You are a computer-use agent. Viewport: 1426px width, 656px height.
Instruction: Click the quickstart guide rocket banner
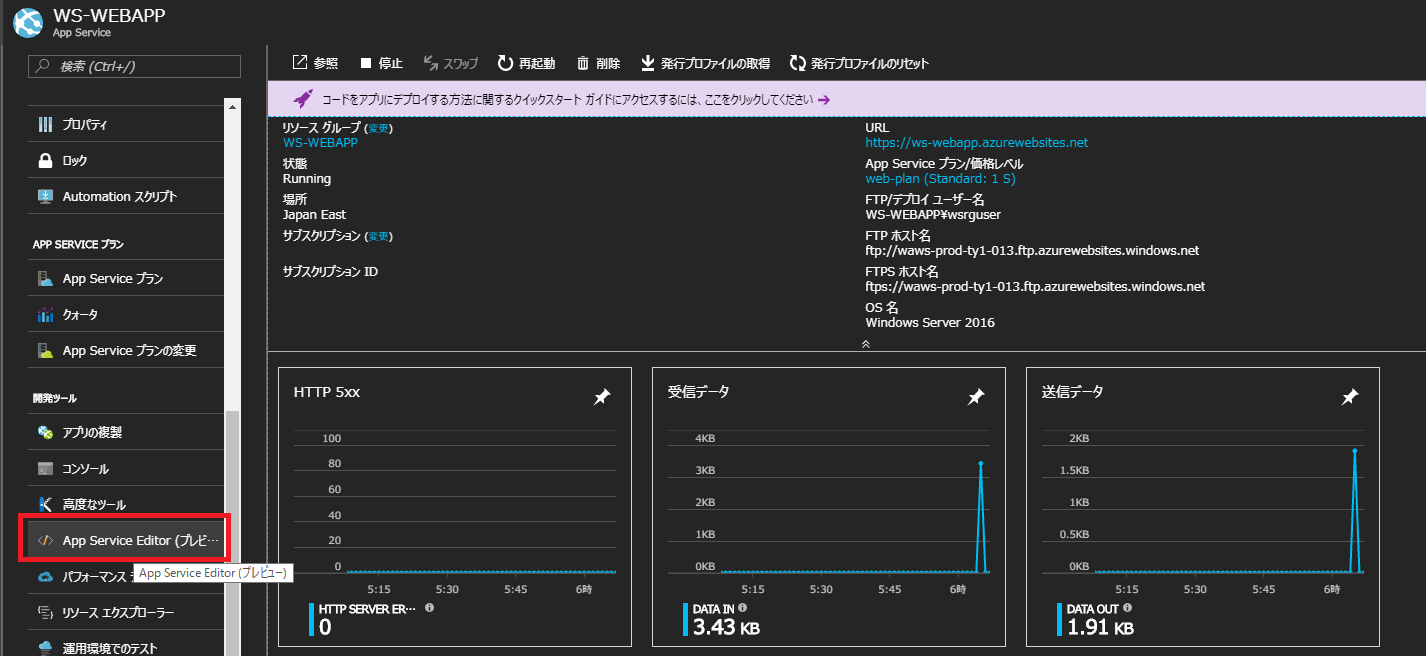[846, 100]
